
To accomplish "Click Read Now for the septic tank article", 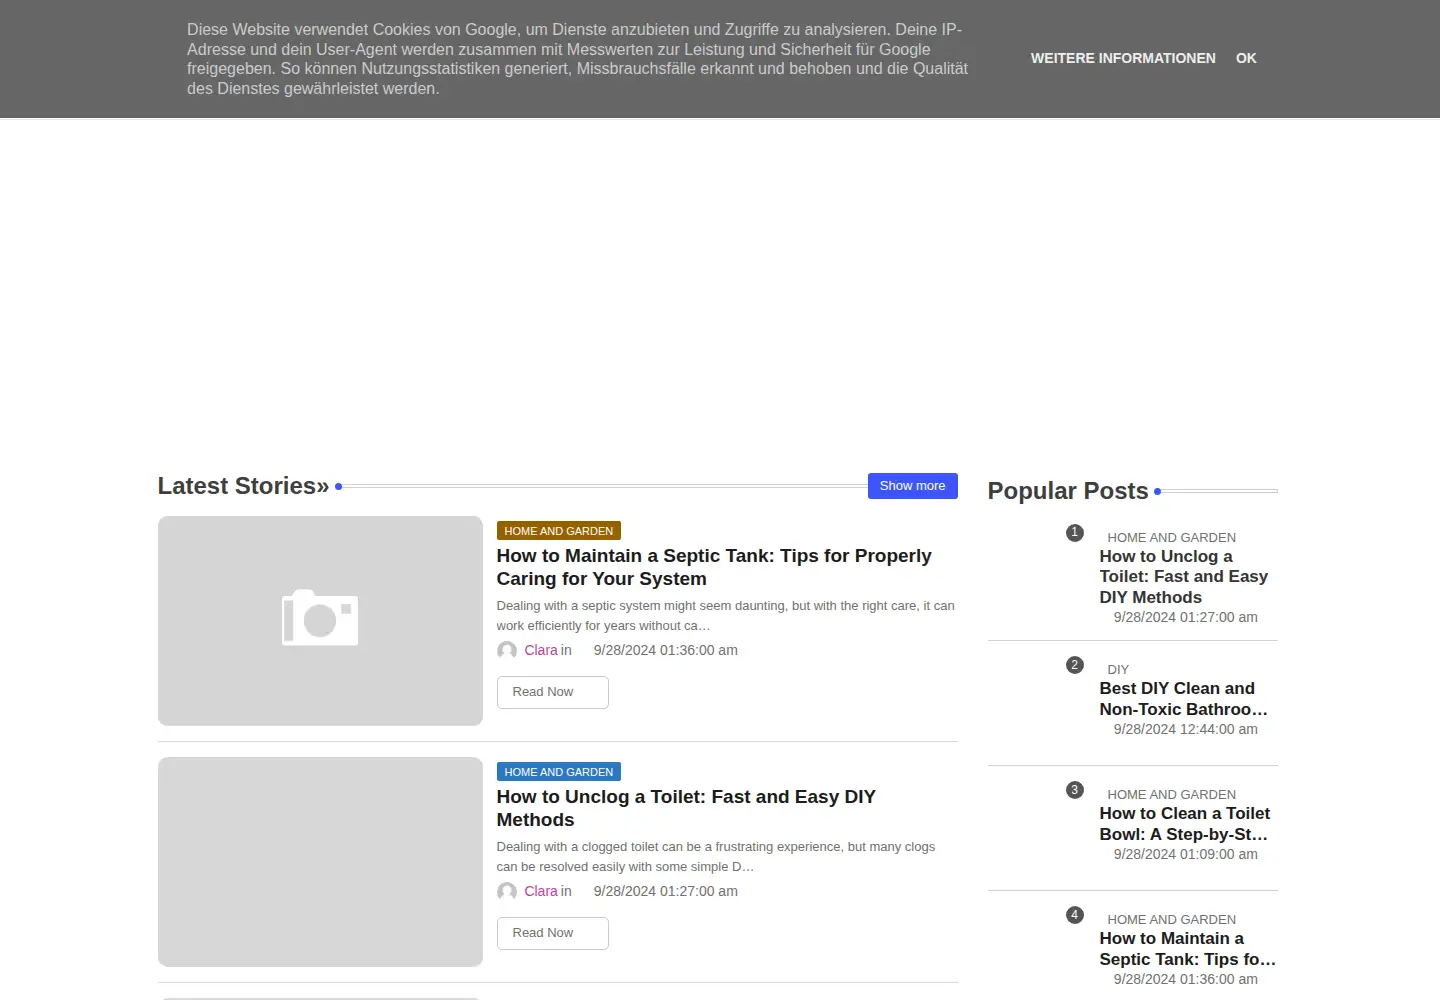I will (x=553, y=692).
